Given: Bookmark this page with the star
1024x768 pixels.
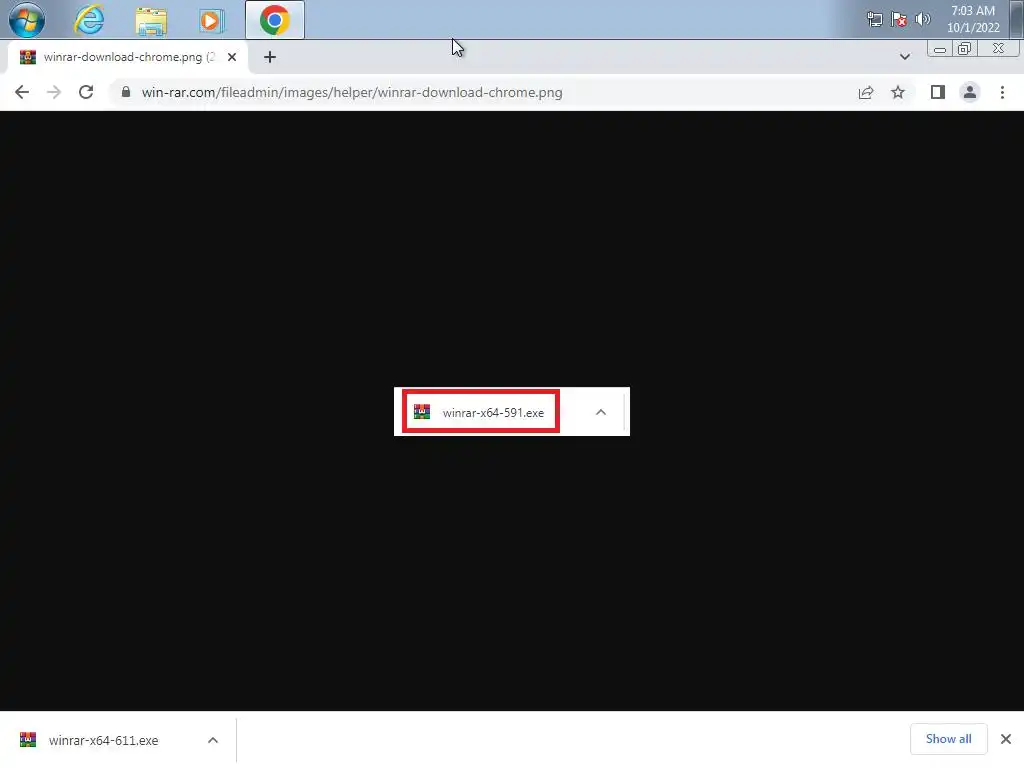Looking at the screenshot, I should click(x=898, y=92).
